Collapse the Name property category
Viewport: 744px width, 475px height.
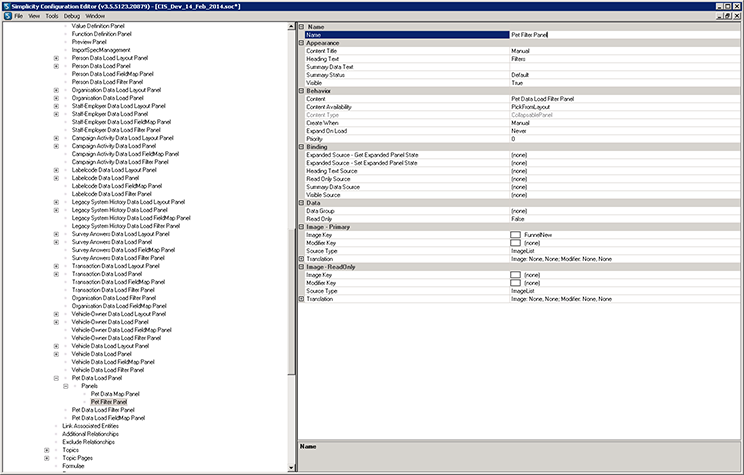[x=301, y=27]
